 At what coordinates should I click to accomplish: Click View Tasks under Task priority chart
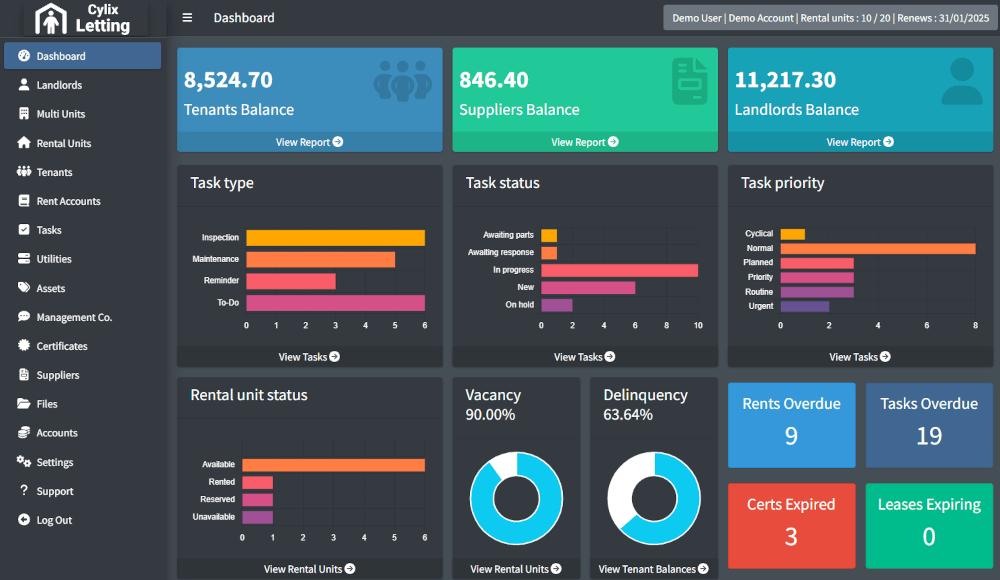(x=860, y=357)
